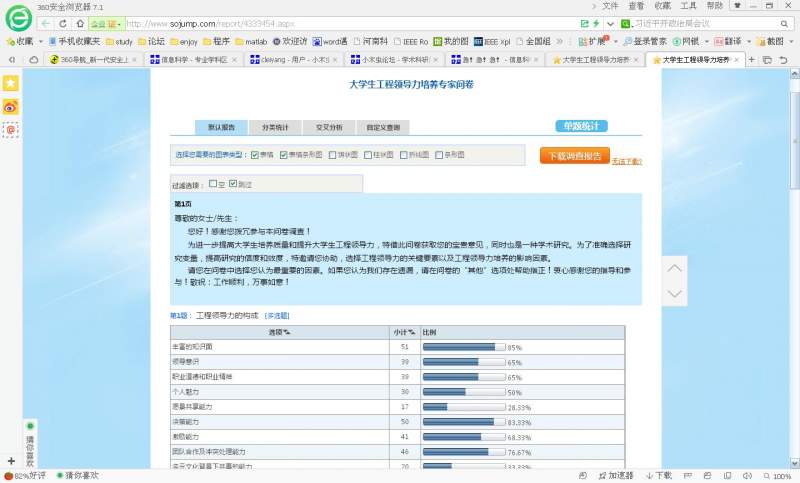This screenshot has width=800, height=483.
Task: Open the 文件 menu
Action: pos(610,6)
